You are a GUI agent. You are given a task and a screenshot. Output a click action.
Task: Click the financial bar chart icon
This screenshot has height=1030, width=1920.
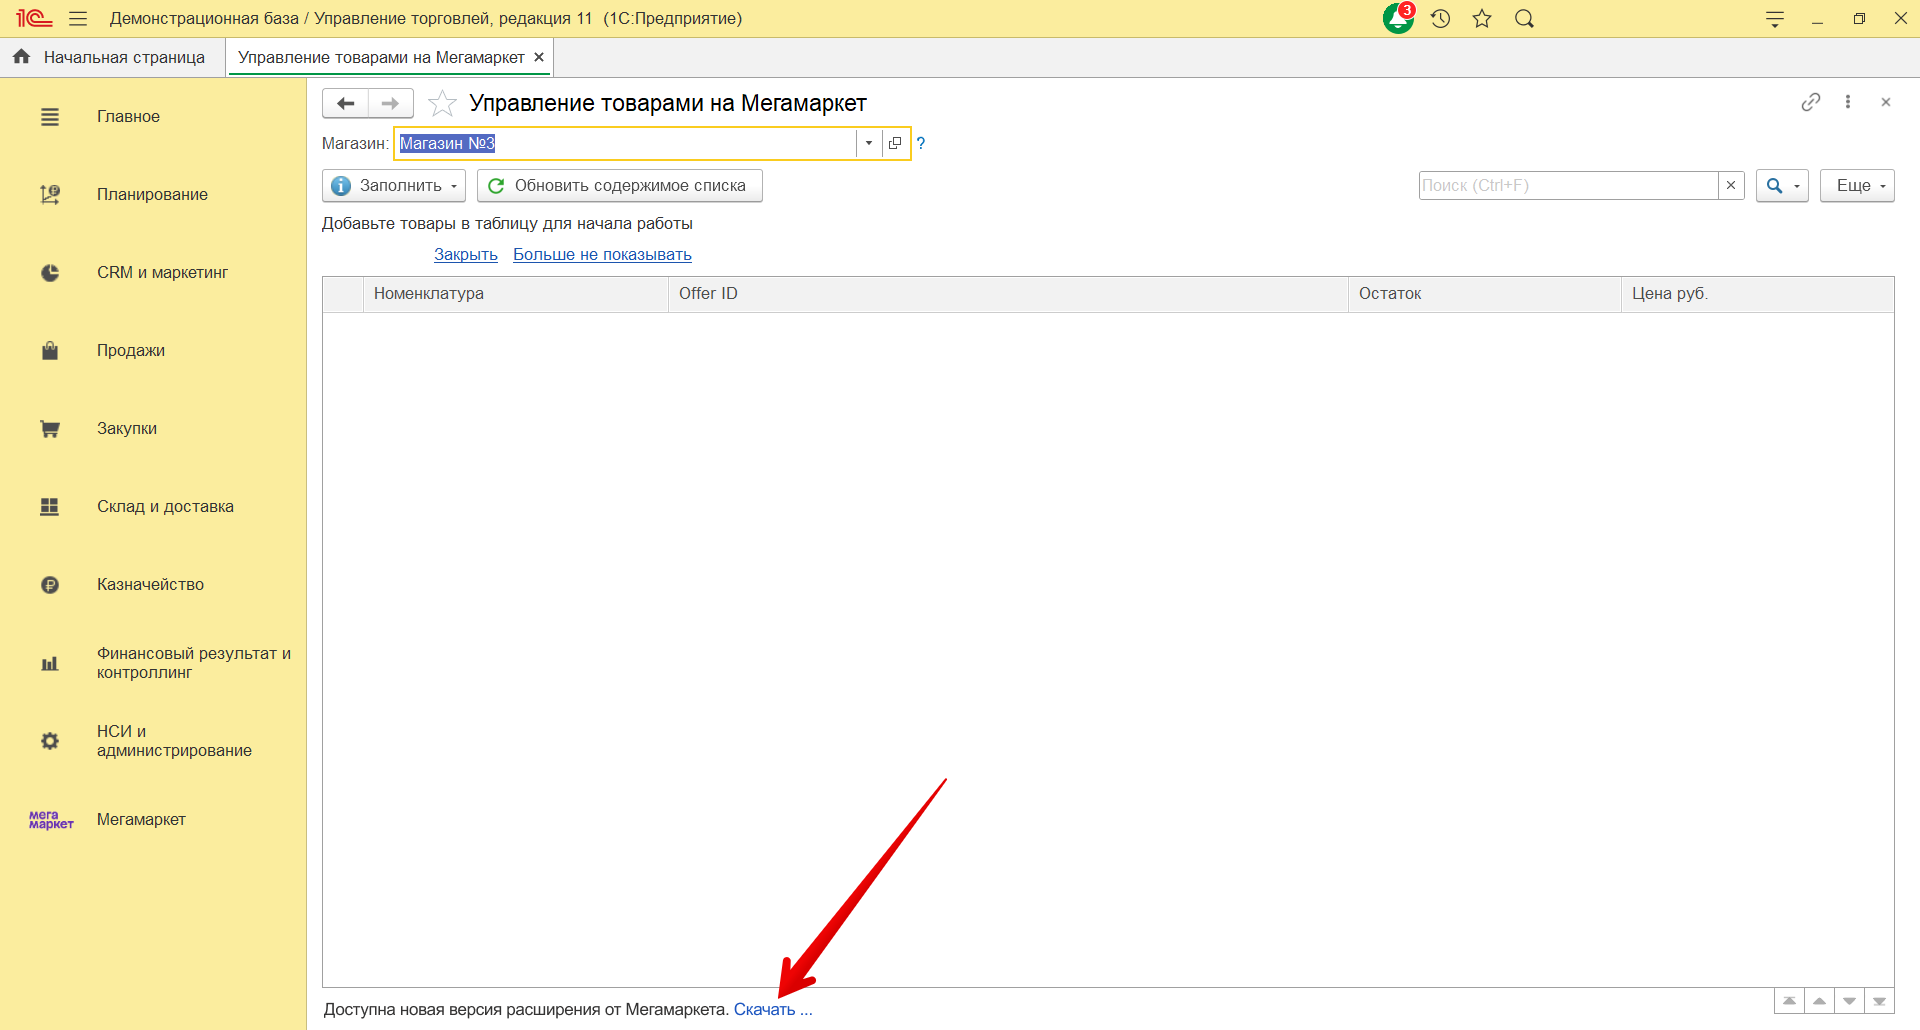tap(50, 663)
